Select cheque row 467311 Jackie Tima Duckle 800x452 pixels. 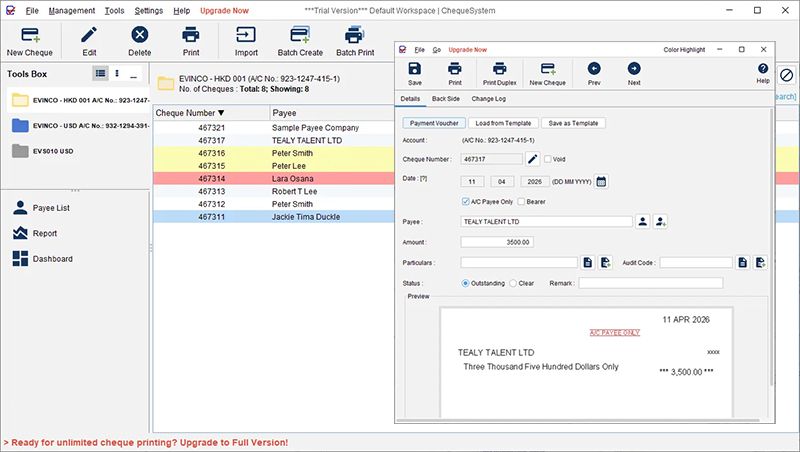(x=273, y=217)
